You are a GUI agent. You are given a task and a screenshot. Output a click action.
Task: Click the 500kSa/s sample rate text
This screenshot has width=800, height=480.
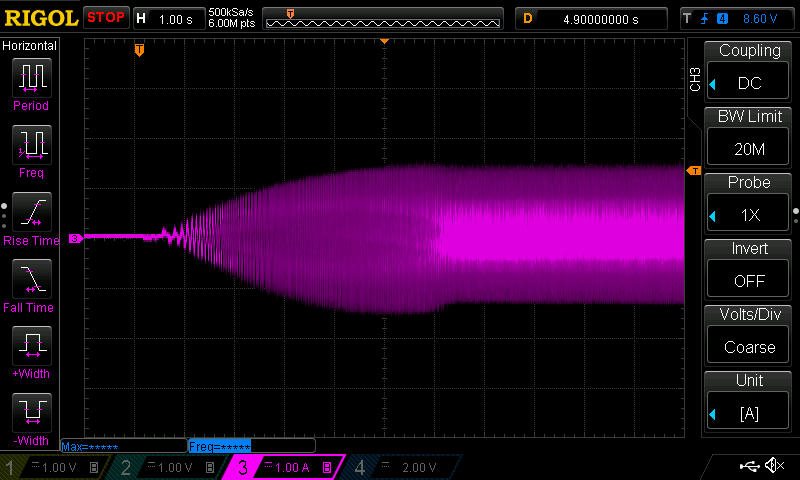(x=231, y=12)
